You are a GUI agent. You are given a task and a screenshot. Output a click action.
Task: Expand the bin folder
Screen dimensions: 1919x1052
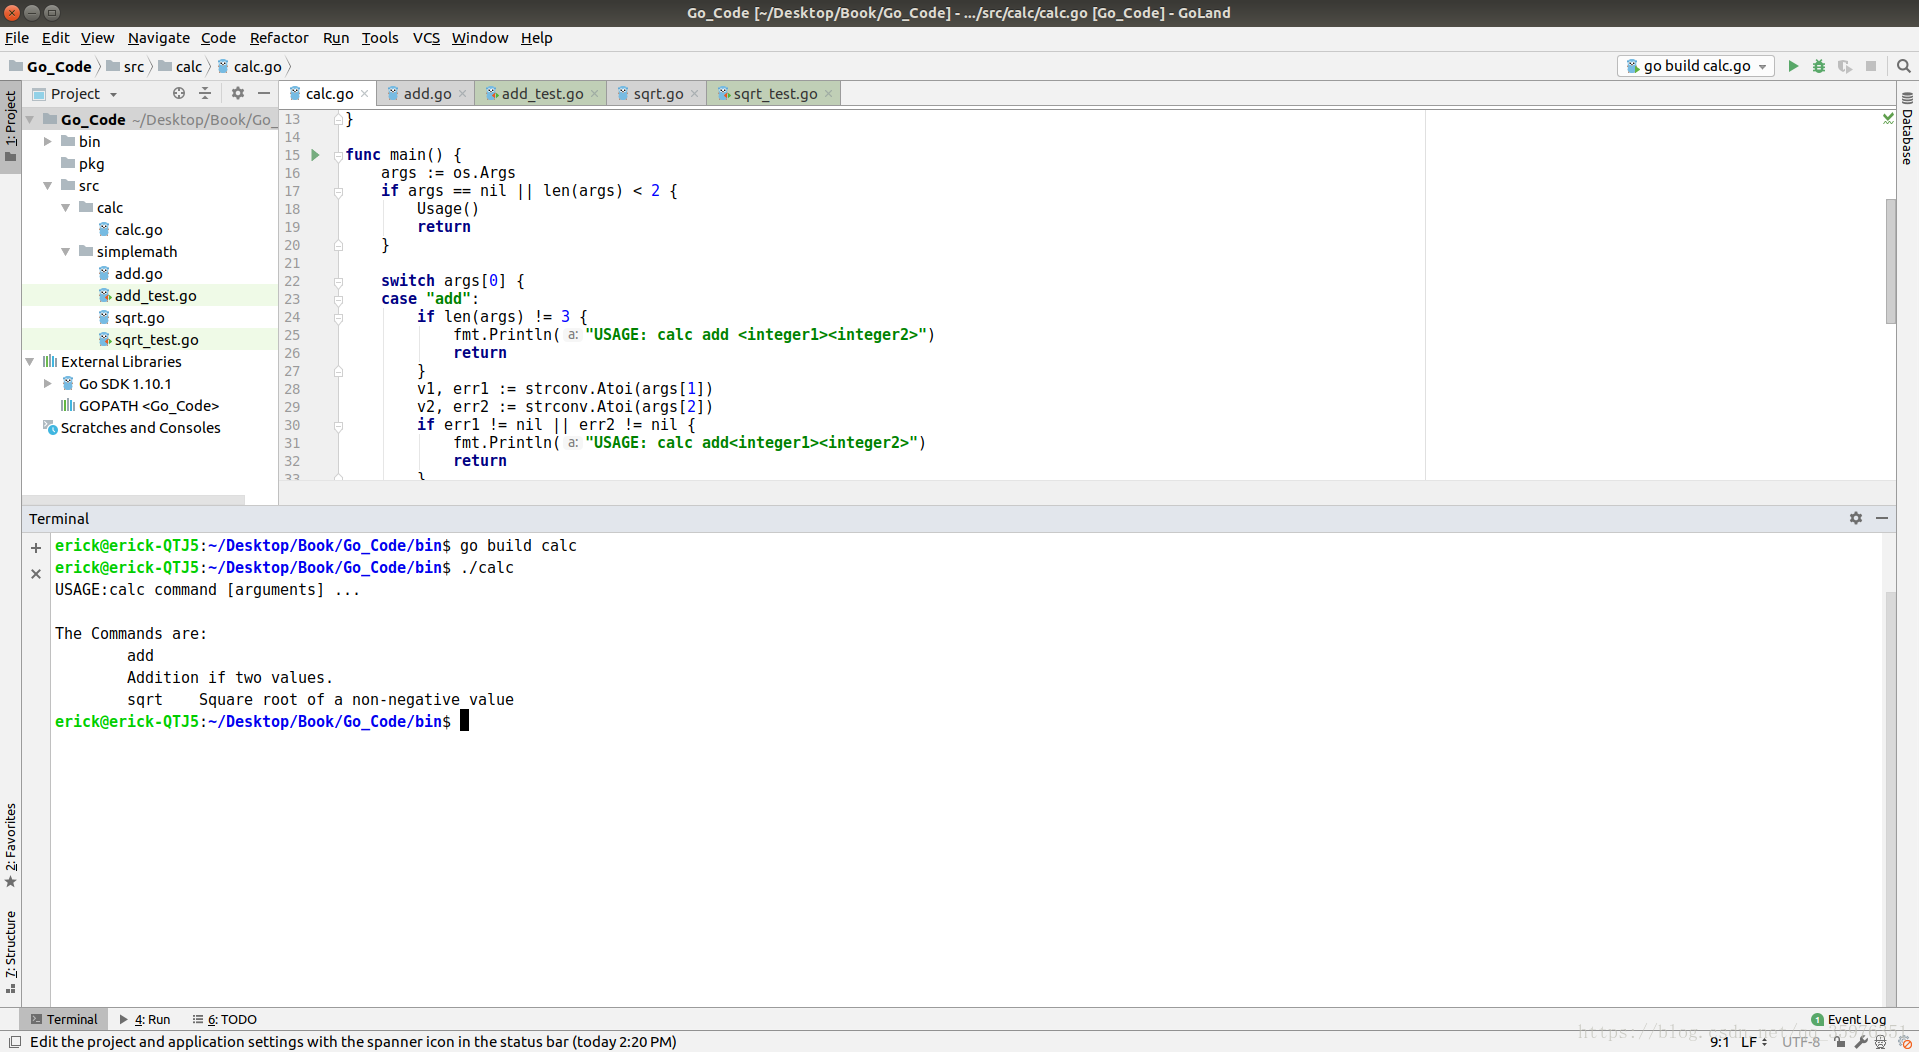pos(48,142)
